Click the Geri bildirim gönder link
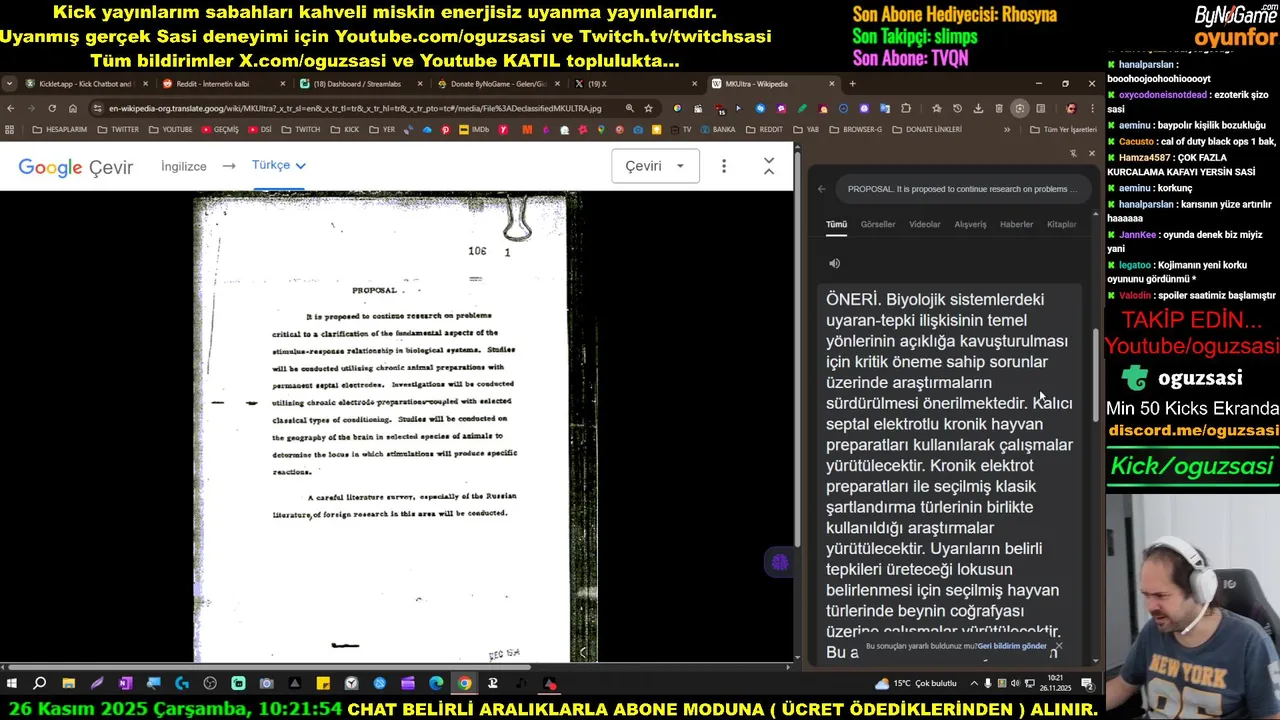 [1012, 646]
